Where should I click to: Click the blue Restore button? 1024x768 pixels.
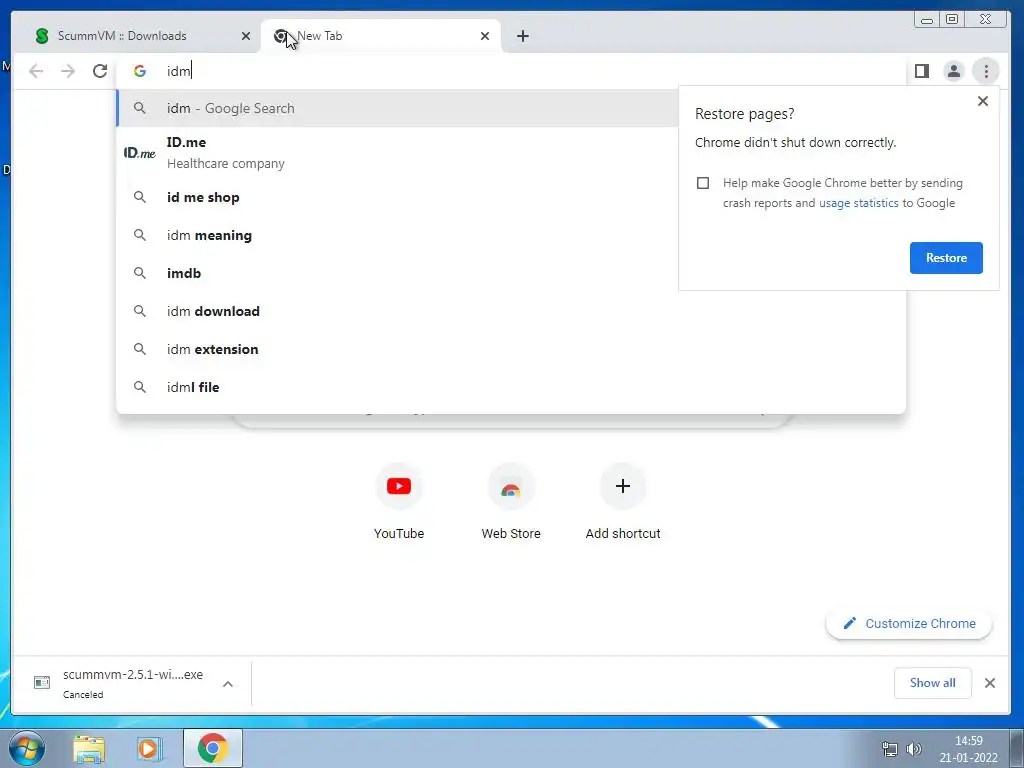point(946,258)
